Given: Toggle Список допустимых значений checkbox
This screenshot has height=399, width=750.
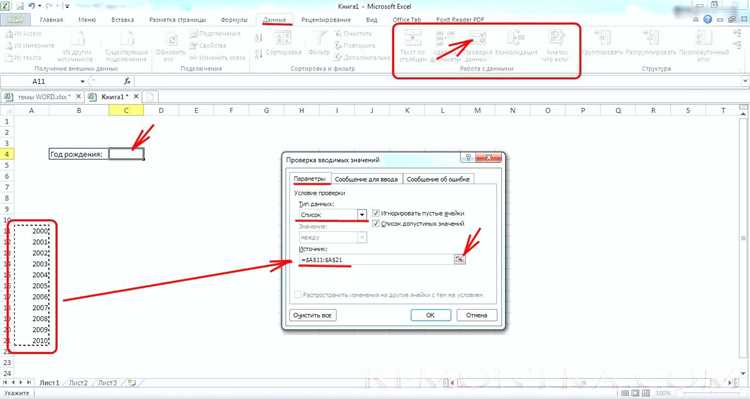Looking at the screenshot, I should tap(376, 223).
